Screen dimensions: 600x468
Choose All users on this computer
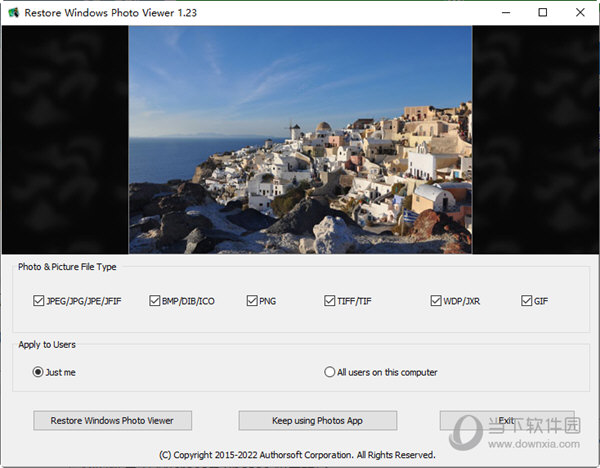pyautogui.click(x=330, y=372)
